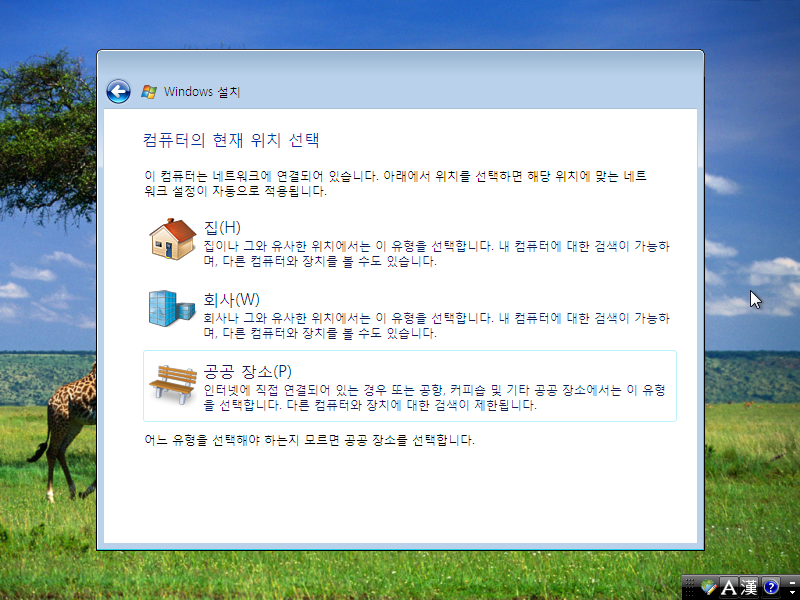The image size is (800, 600).
Task: Click the note '어느 유형을 선택해야 하는지 모르면…'
Action: pos(309,440)
